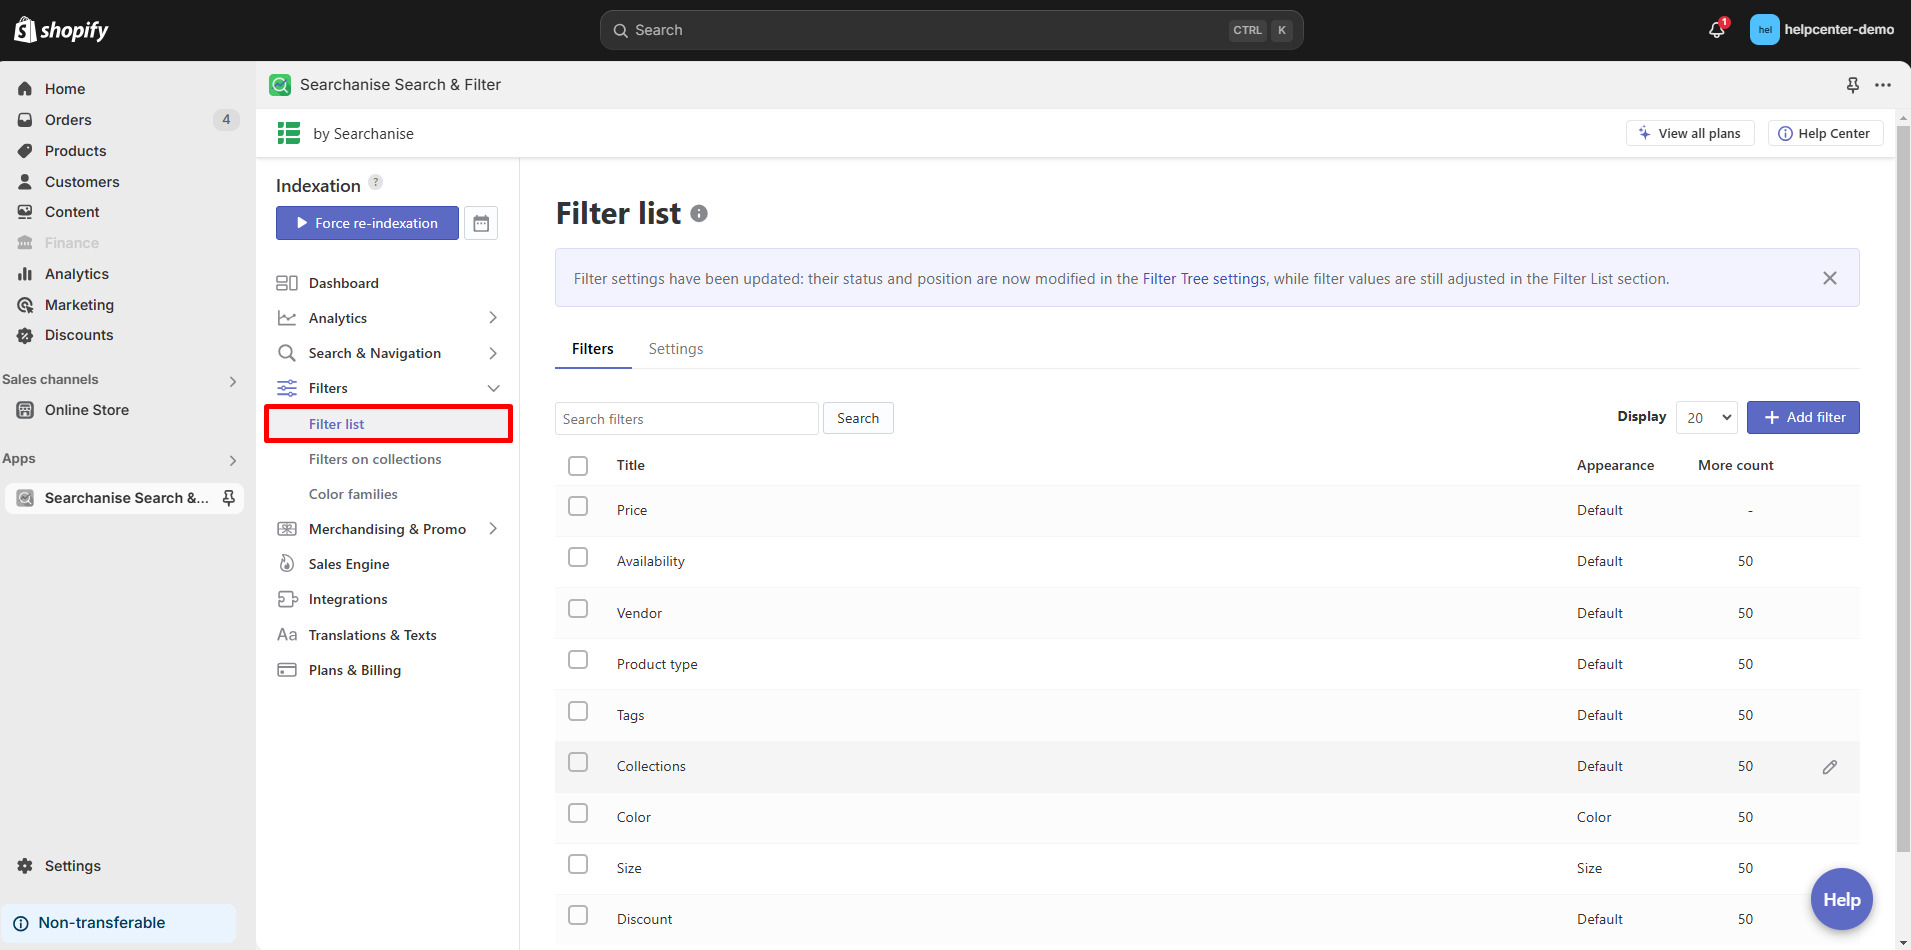Viewport: 1911px width, 950px height.
Task: Click the Search filters input field
Action: coord(686,418)
